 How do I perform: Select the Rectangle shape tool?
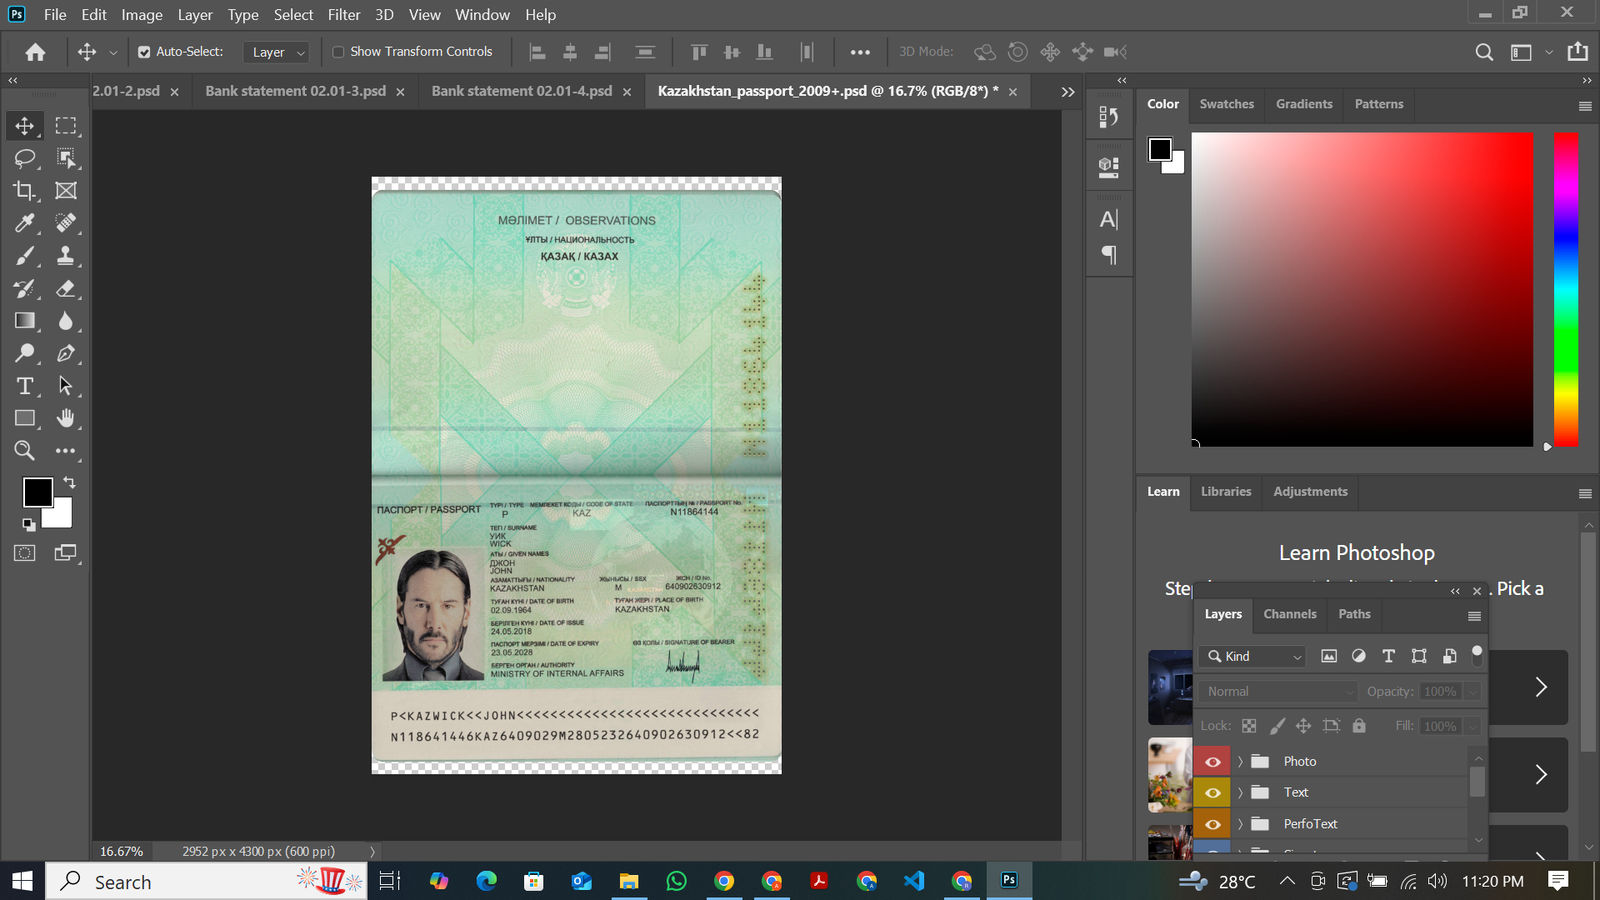pos(24,418)
